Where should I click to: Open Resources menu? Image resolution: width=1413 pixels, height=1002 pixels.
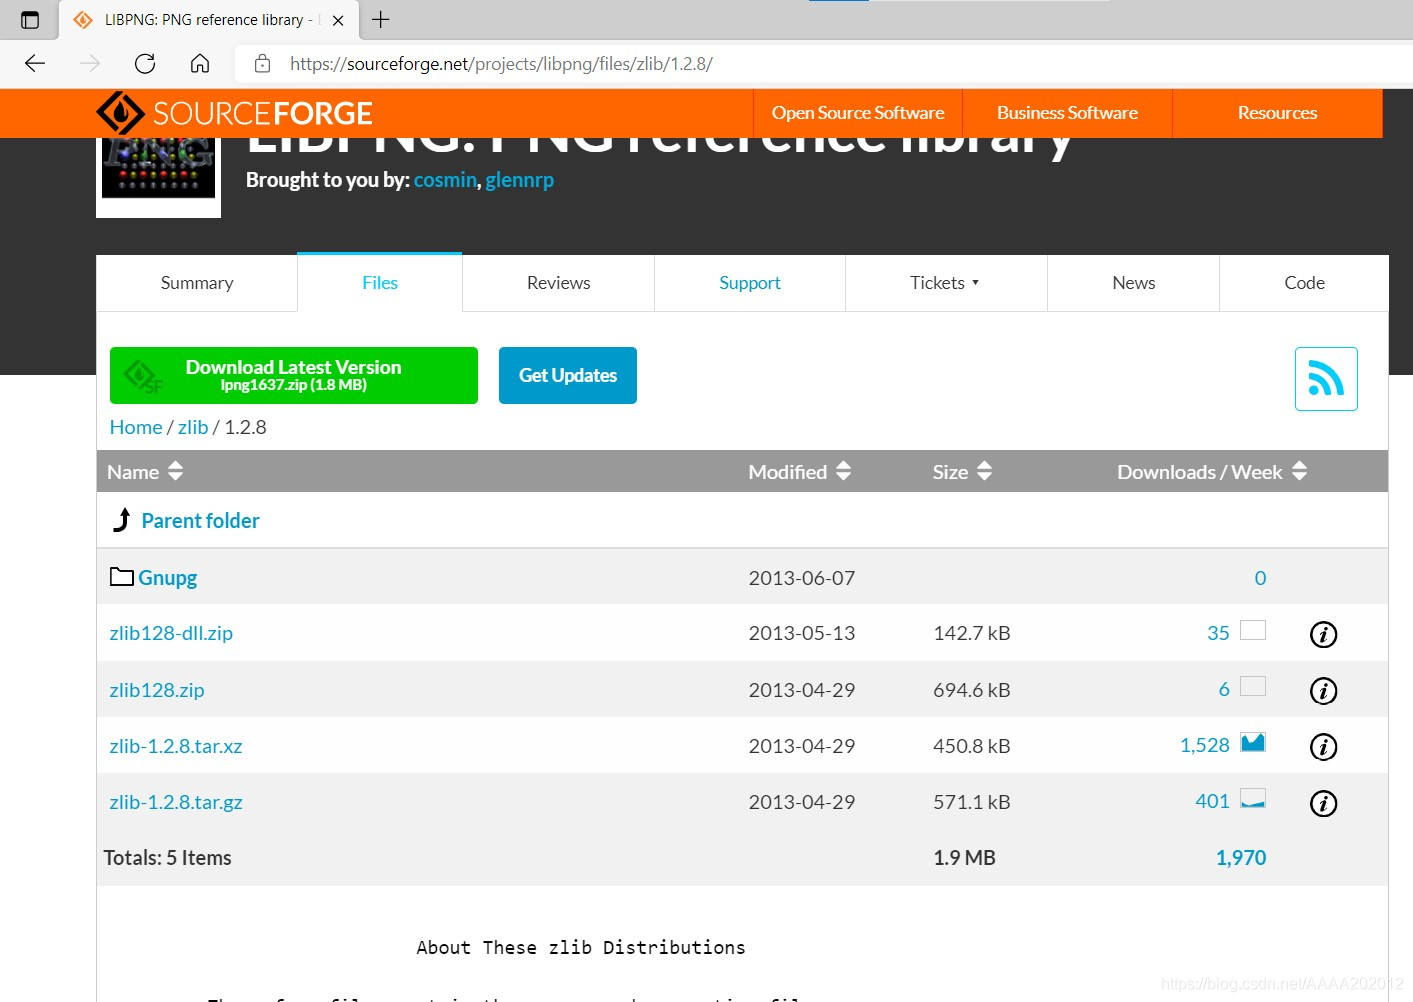tap(1277, 113)
